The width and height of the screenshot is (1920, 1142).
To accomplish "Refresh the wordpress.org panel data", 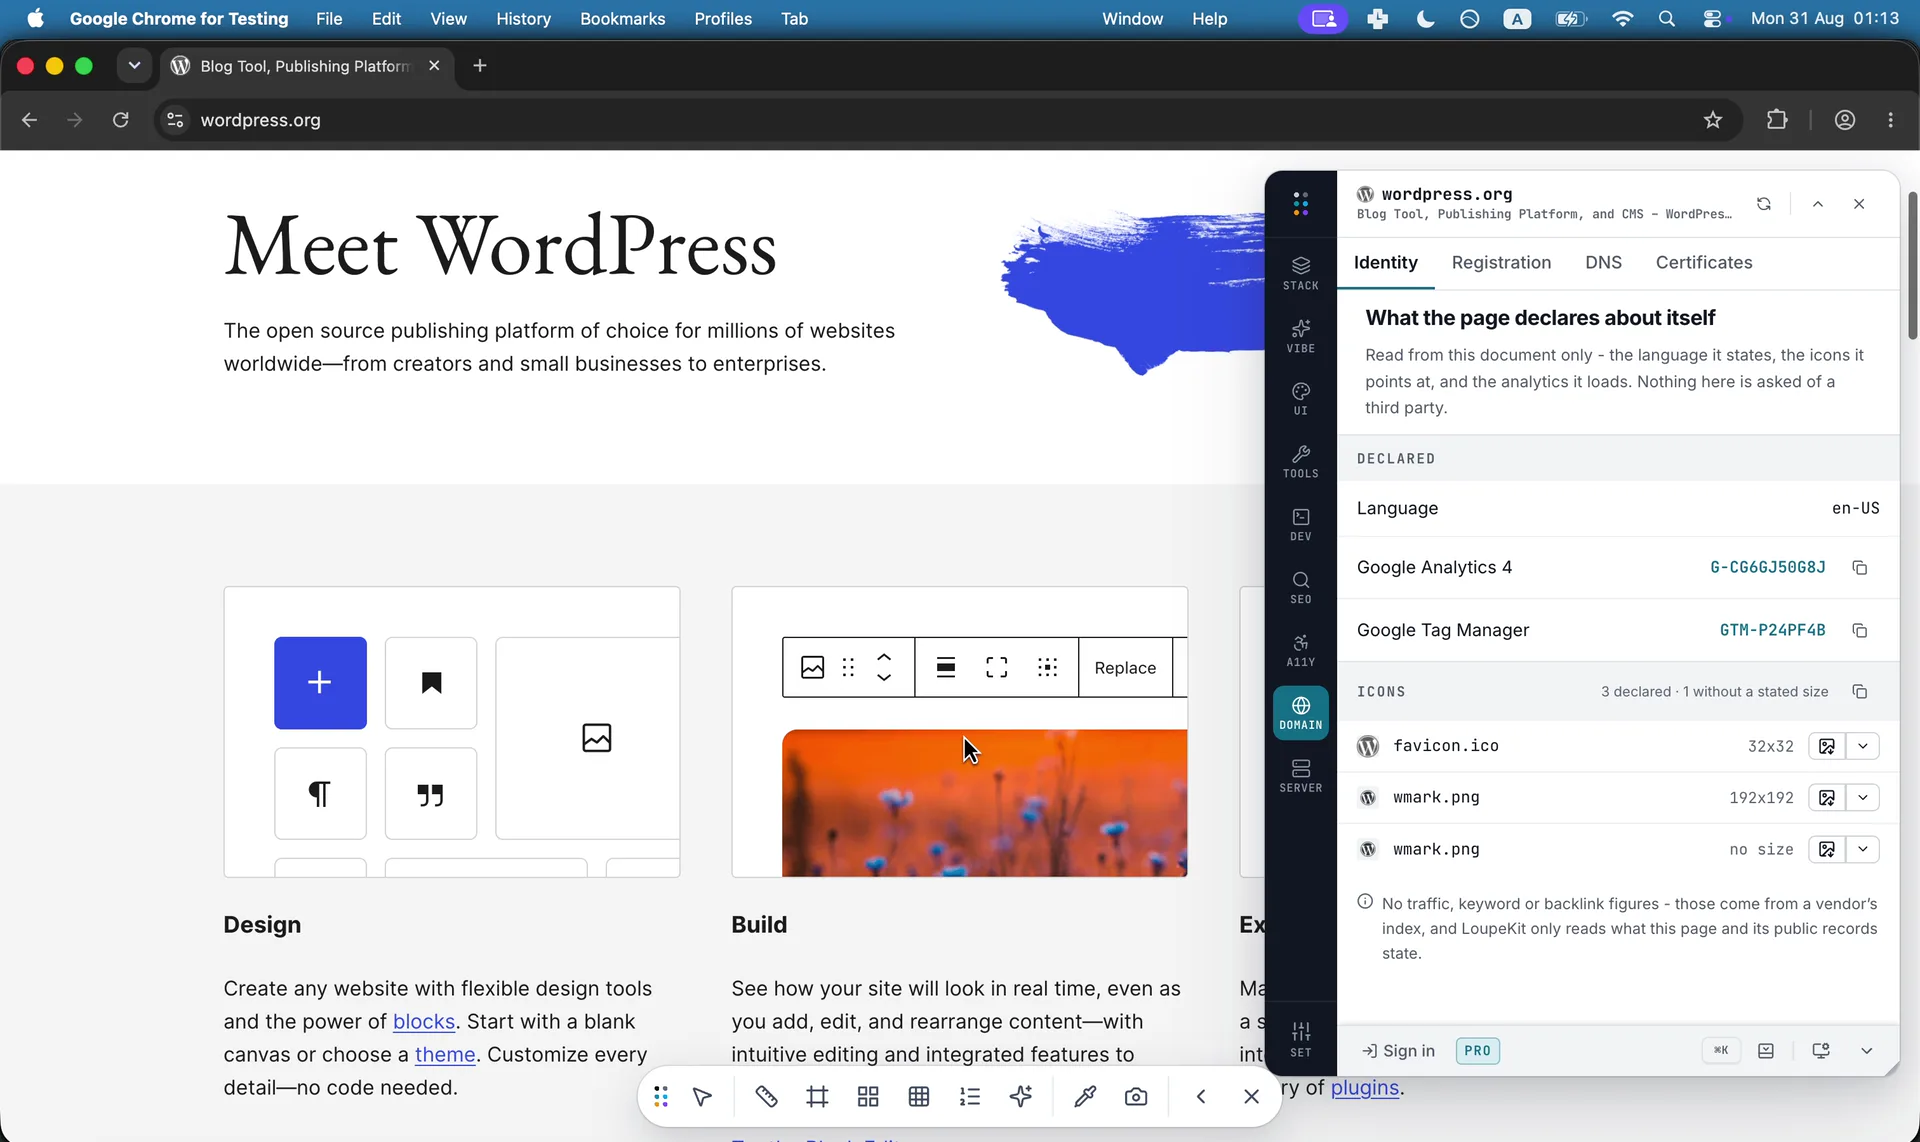I will point(1763,204).
